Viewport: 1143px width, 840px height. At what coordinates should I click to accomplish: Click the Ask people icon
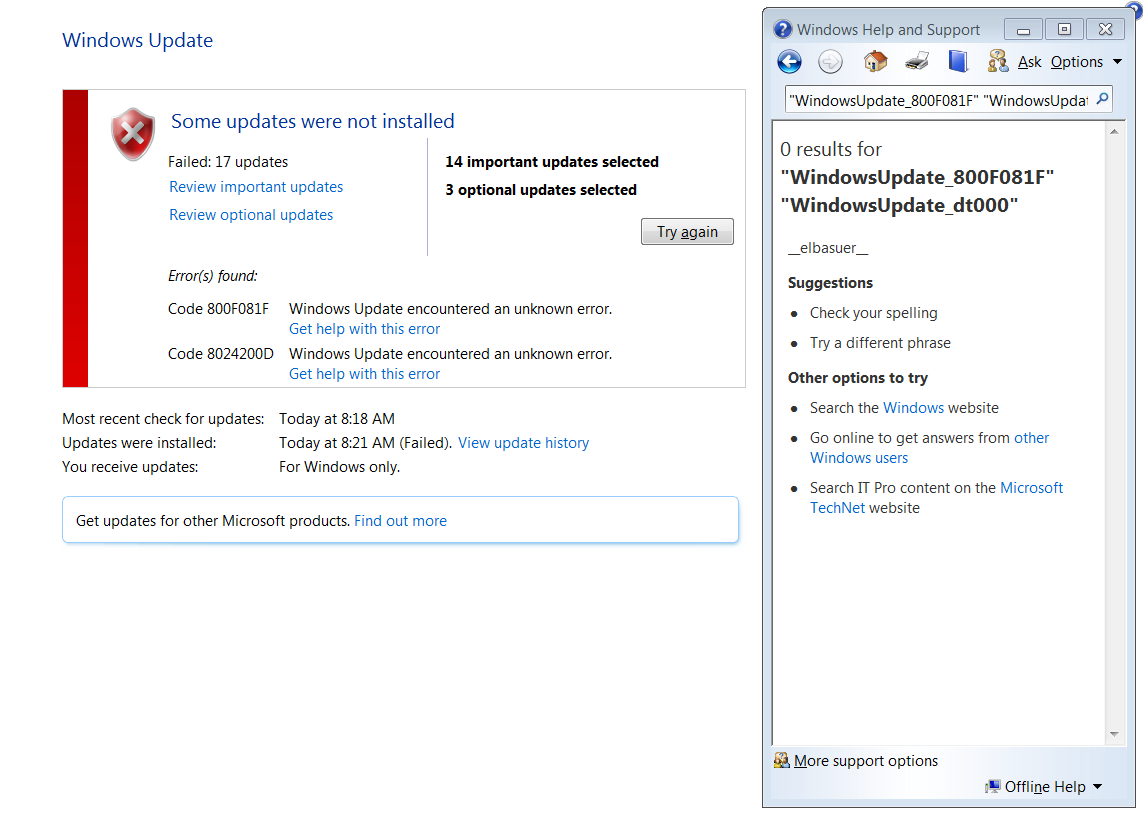997,61
